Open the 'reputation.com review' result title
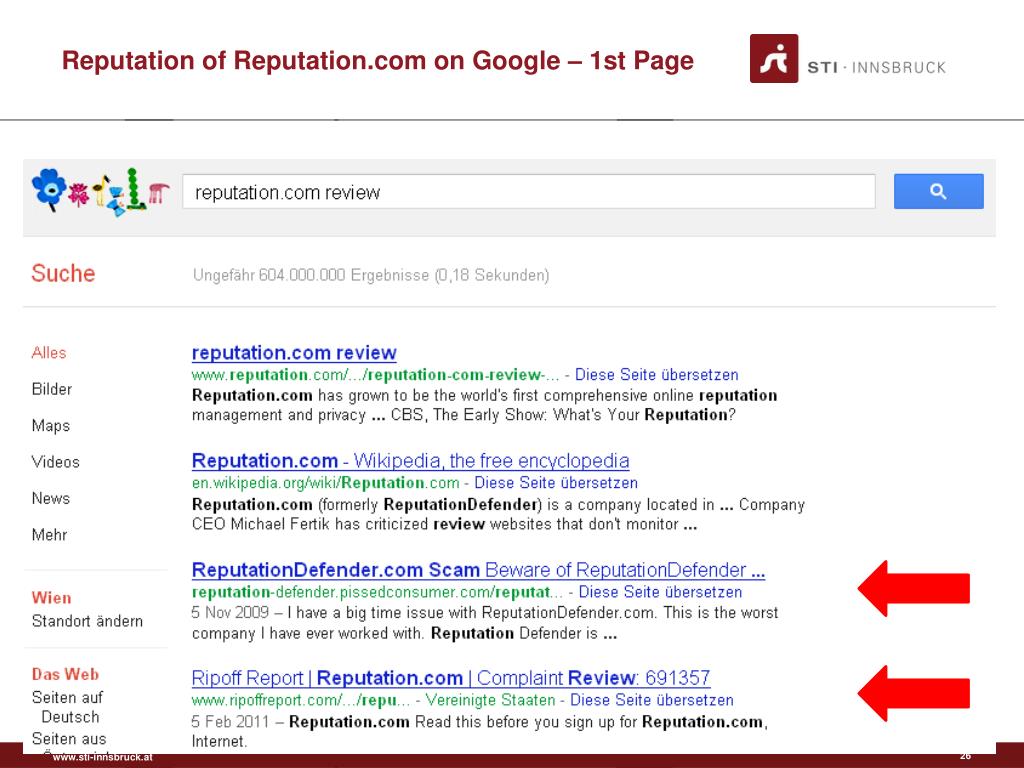This screenshot has height=768, width=1024. (294, 353)
